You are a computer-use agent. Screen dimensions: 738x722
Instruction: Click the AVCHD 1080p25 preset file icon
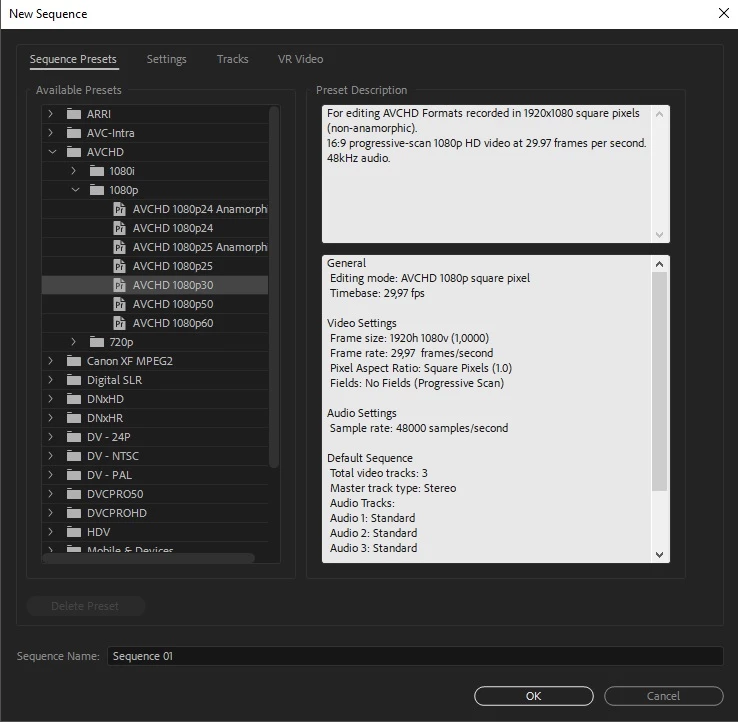click(x=120, y=266)
